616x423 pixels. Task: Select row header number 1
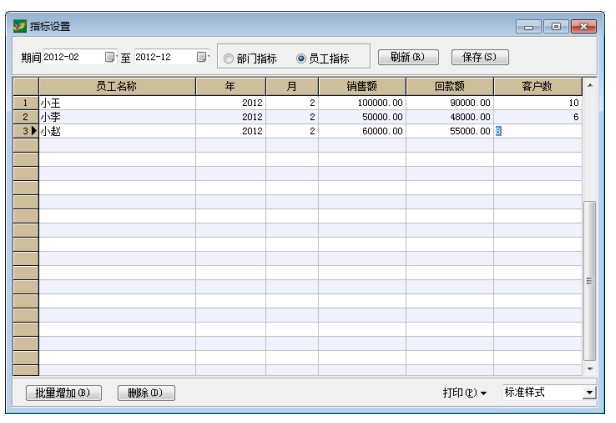pyautogui.click(x=26, y=103)
